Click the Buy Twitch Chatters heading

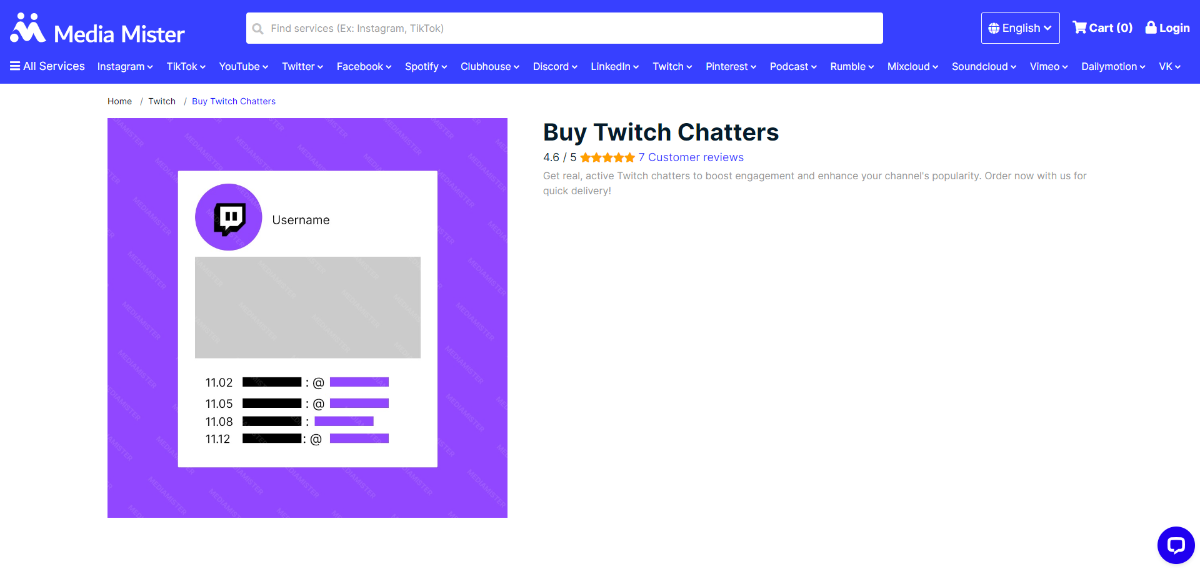click(661, 132)
